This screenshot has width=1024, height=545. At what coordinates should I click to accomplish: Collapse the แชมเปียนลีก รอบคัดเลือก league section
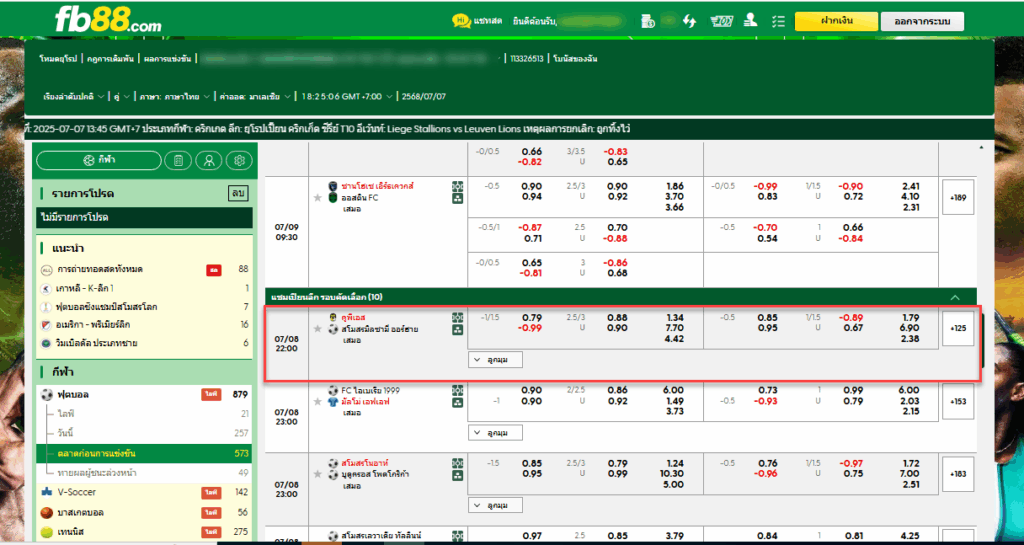point(955,297)
